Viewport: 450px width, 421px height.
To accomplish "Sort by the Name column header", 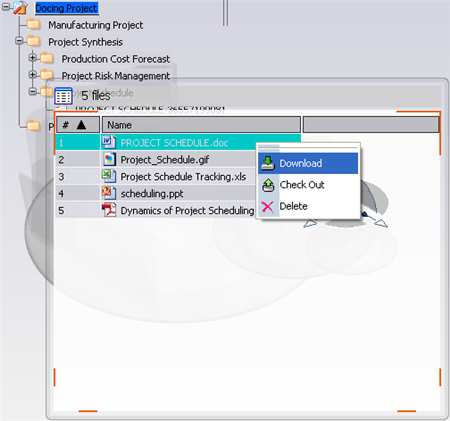I will (x=201, y=125).
